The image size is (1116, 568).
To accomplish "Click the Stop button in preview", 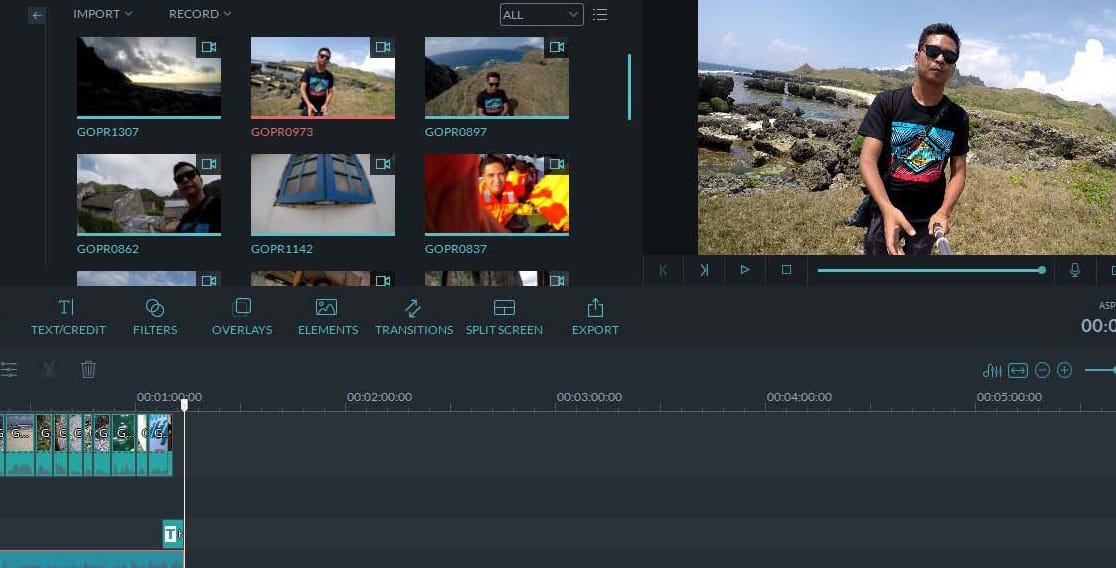I will (x=786, y=270).
